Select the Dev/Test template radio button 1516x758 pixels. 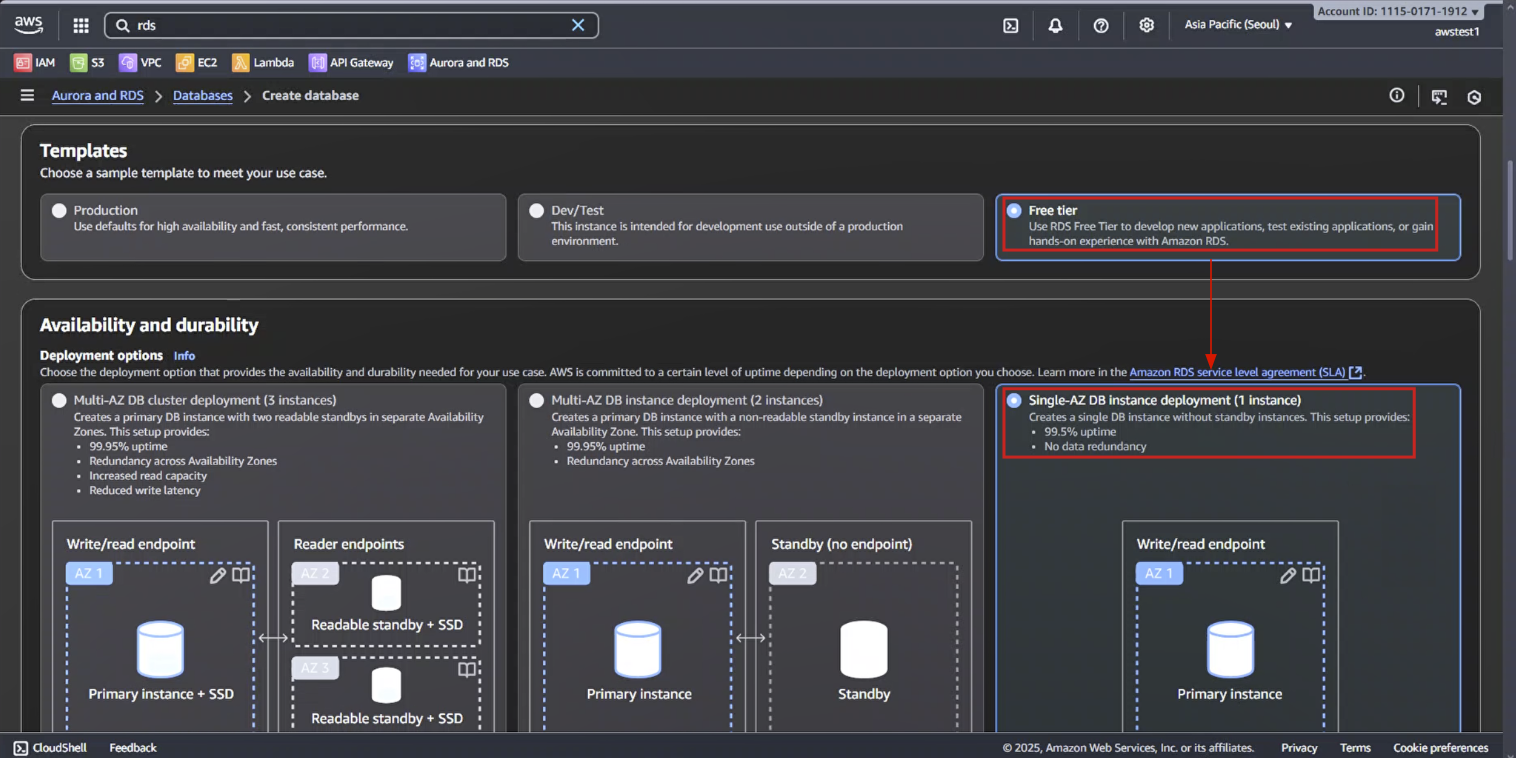(x=537, y=210)
